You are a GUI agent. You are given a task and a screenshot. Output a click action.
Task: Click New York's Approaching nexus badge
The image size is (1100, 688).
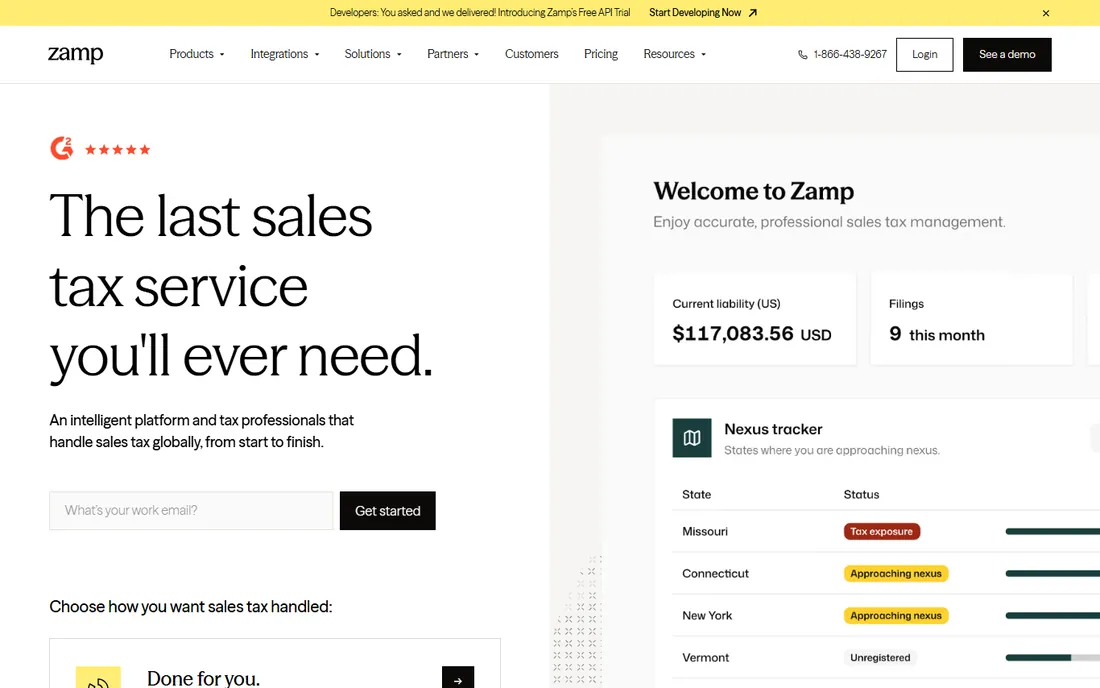click(x=896, y=616)
